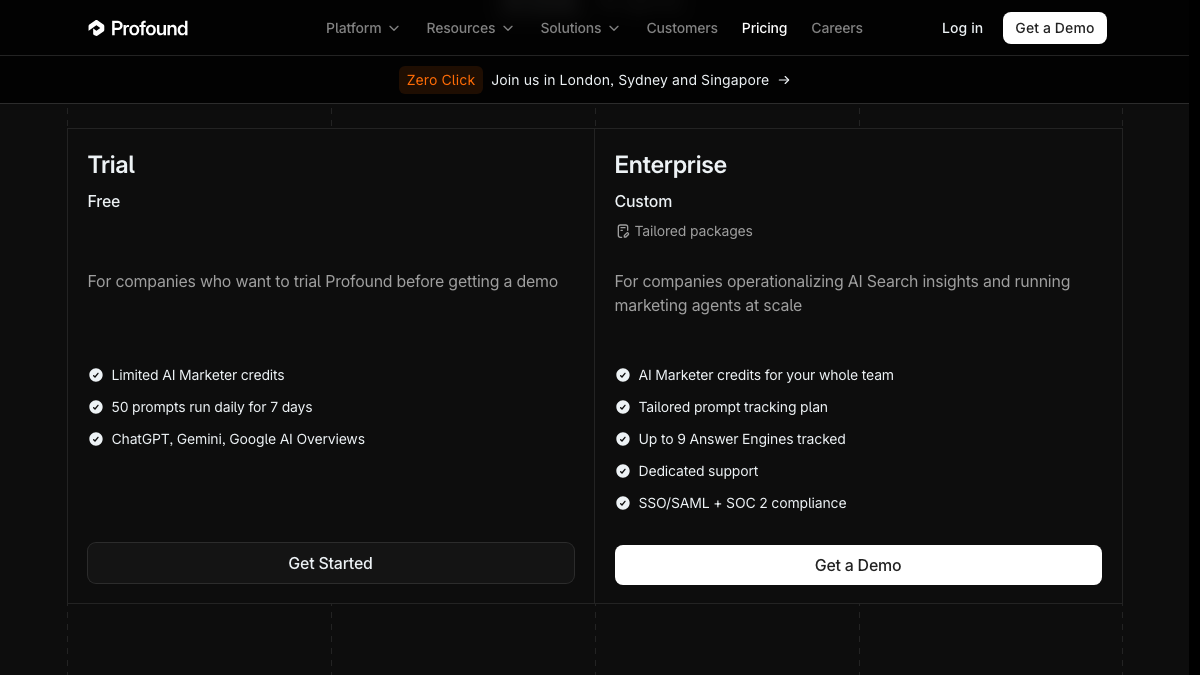Click text 'Dedicated support'
Screen dimensions: 1200x675
pos(698,471)
